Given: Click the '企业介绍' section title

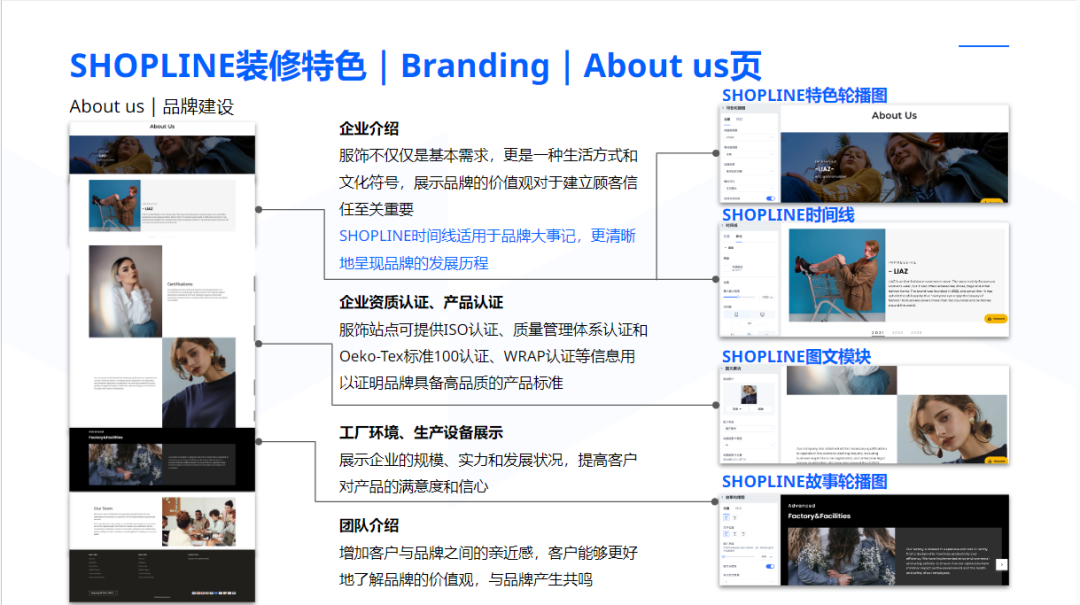Looking at the screenshot, I should [369, 129].
